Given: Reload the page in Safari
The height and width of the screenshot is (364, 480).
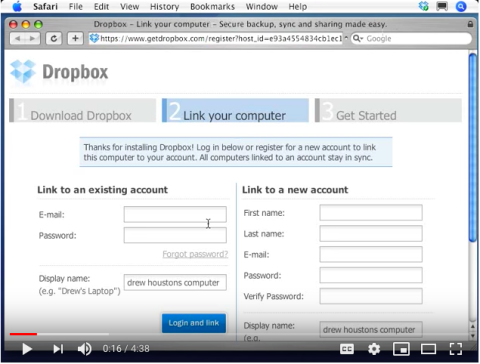Looking at the screenshot, I should [x=54, y=38].
